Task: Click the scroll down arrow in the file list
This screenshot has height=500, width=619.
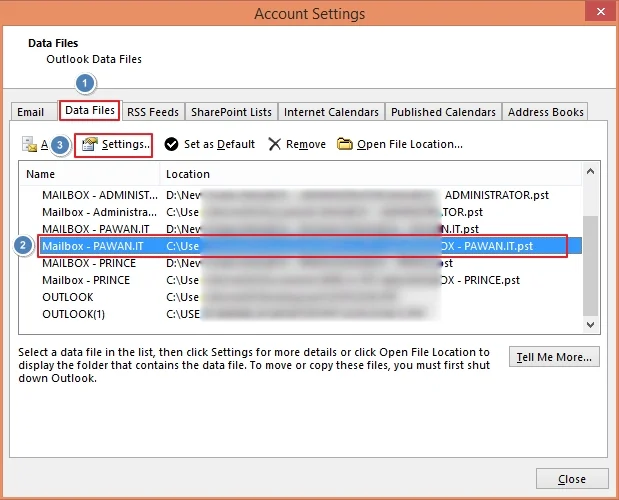Action: (x=590, y=325)
